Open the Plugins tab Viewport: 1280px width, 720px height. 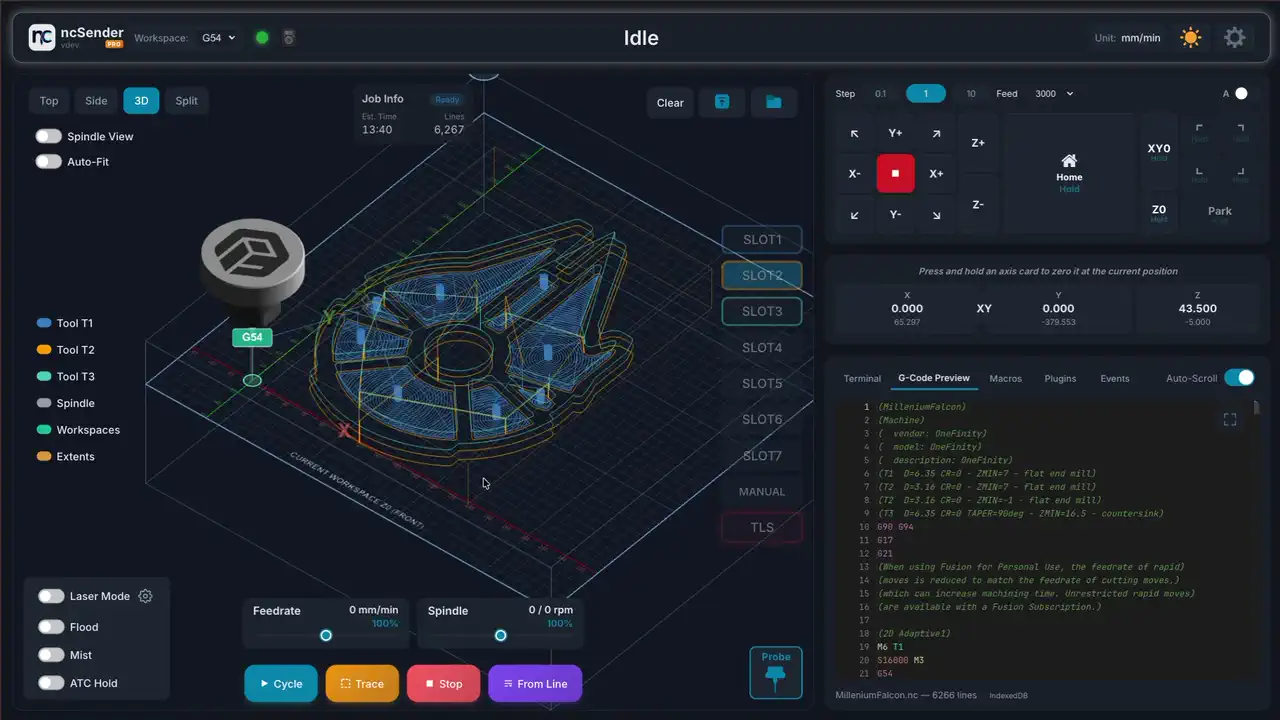(1060, 378)
